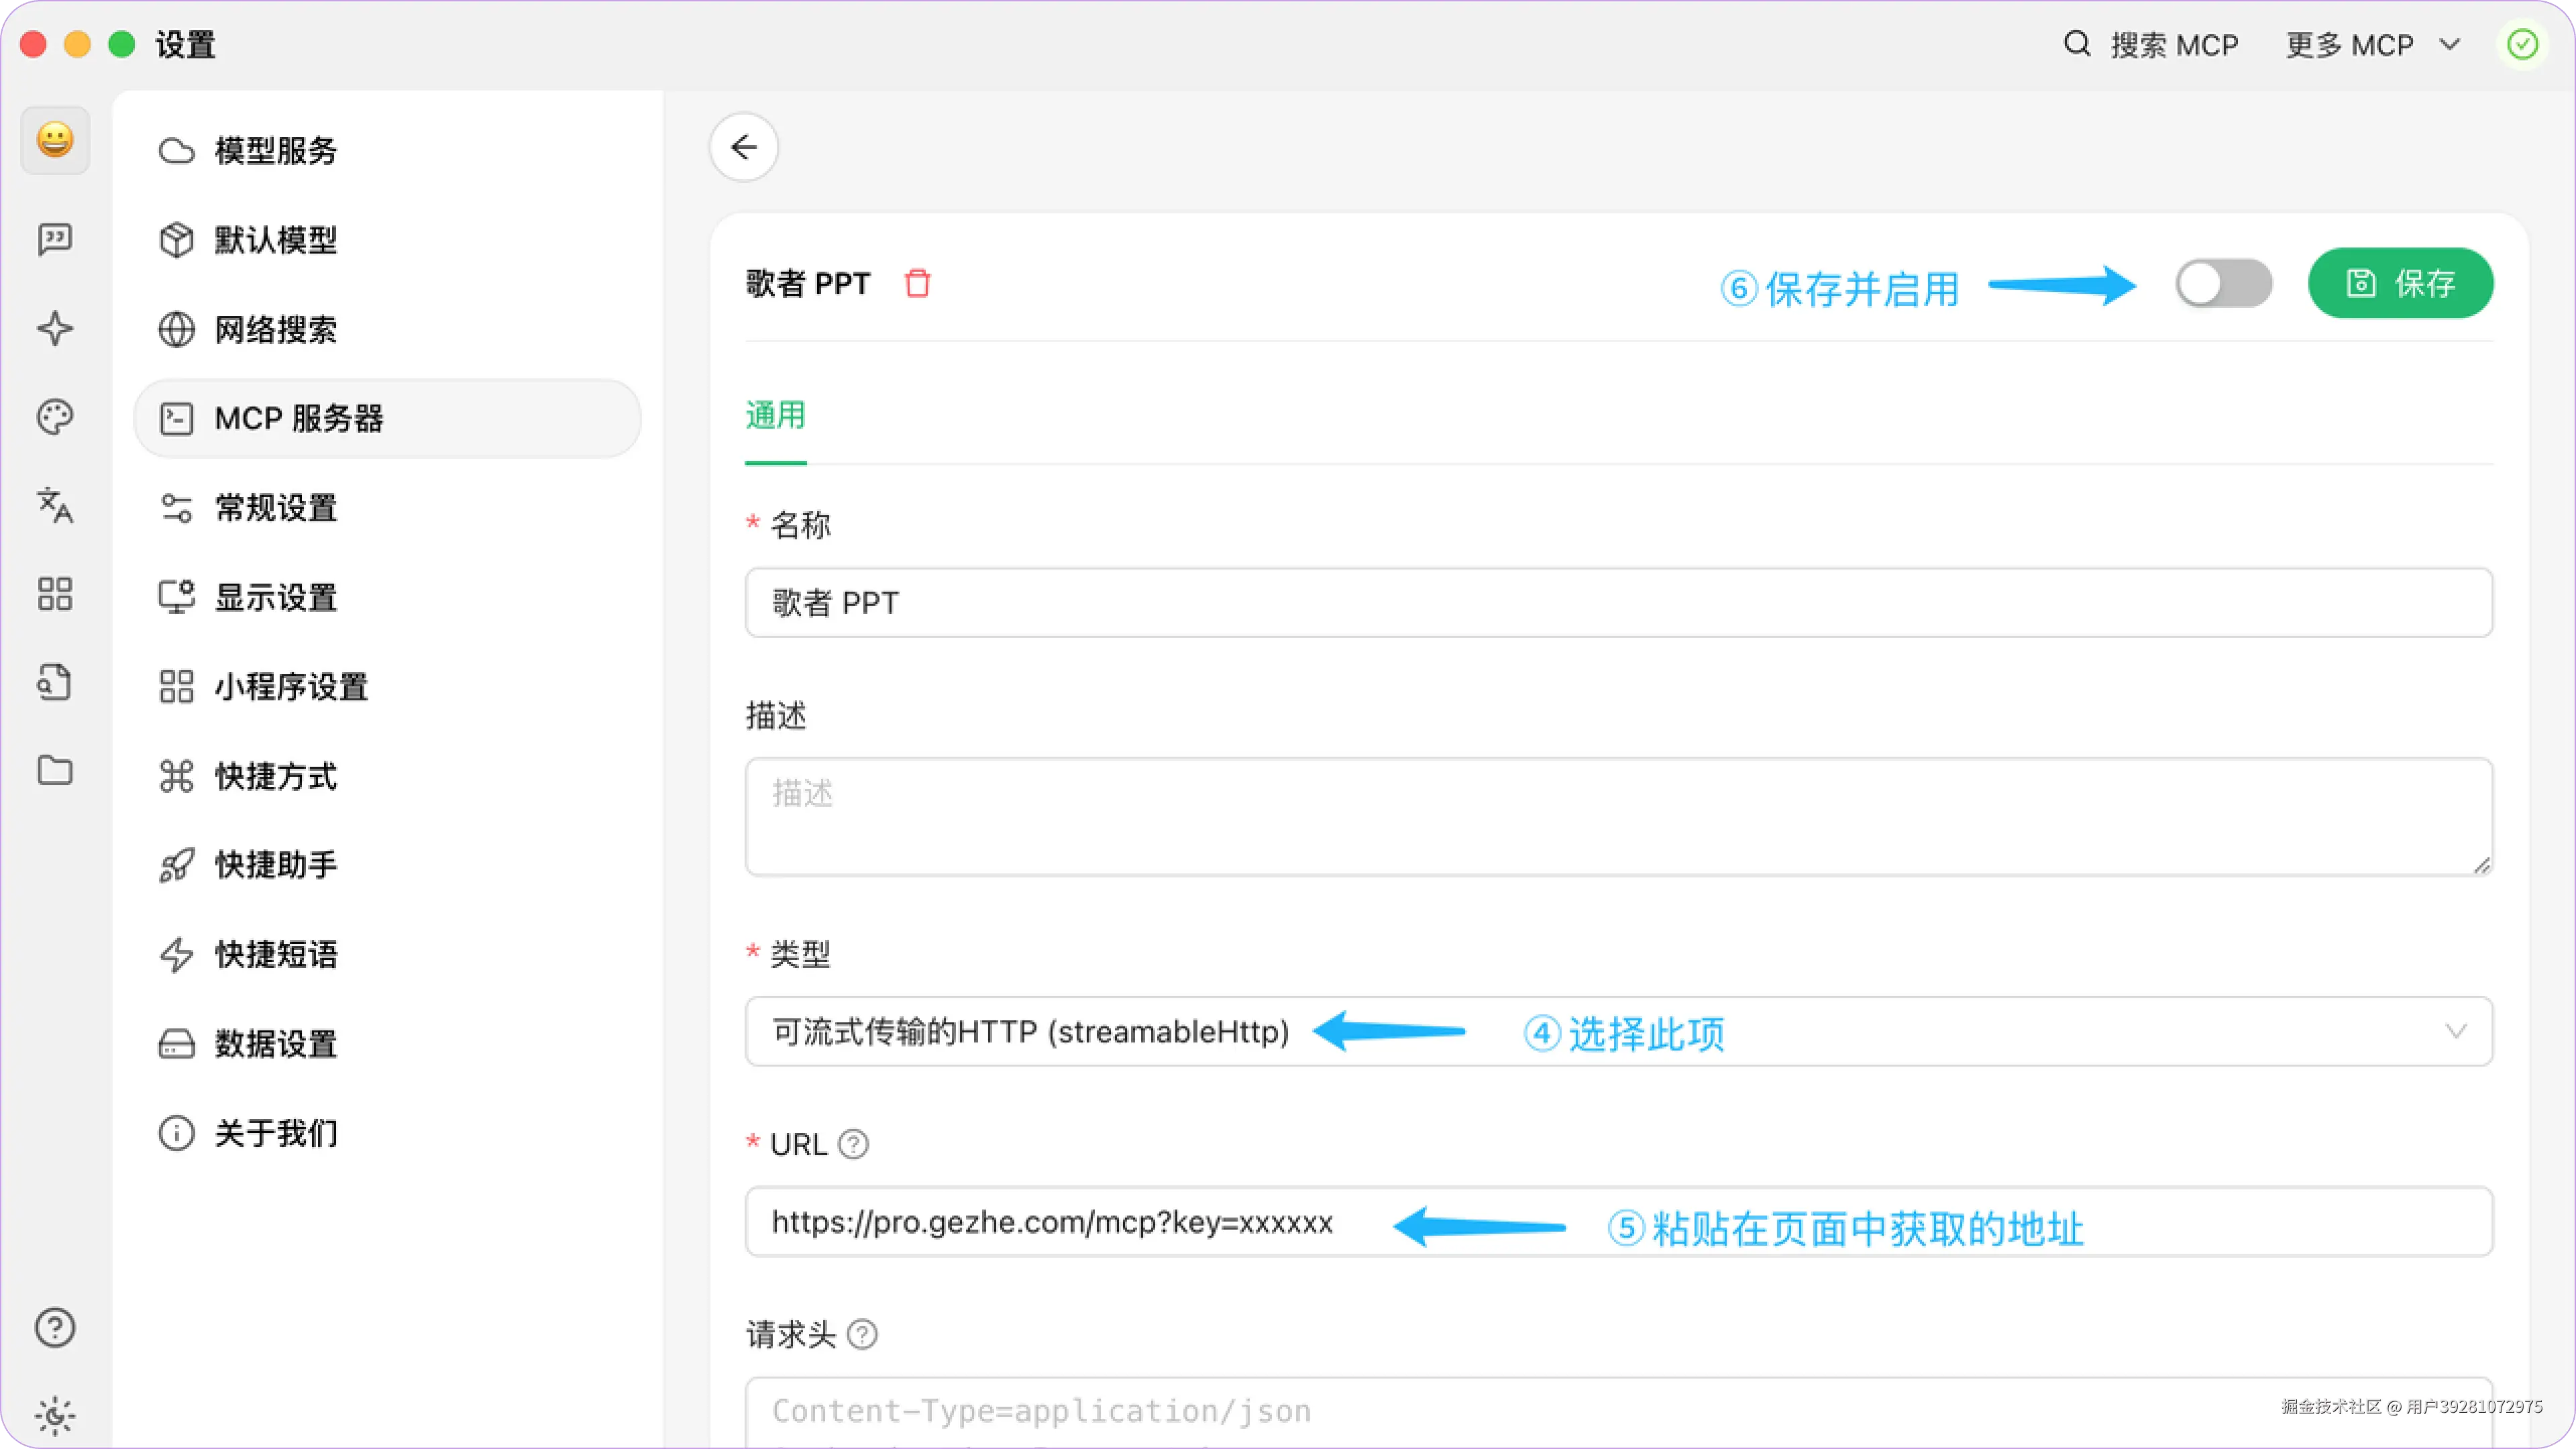Toggle the theme switch icon
The image size is (2576, 1449).
55,1415
